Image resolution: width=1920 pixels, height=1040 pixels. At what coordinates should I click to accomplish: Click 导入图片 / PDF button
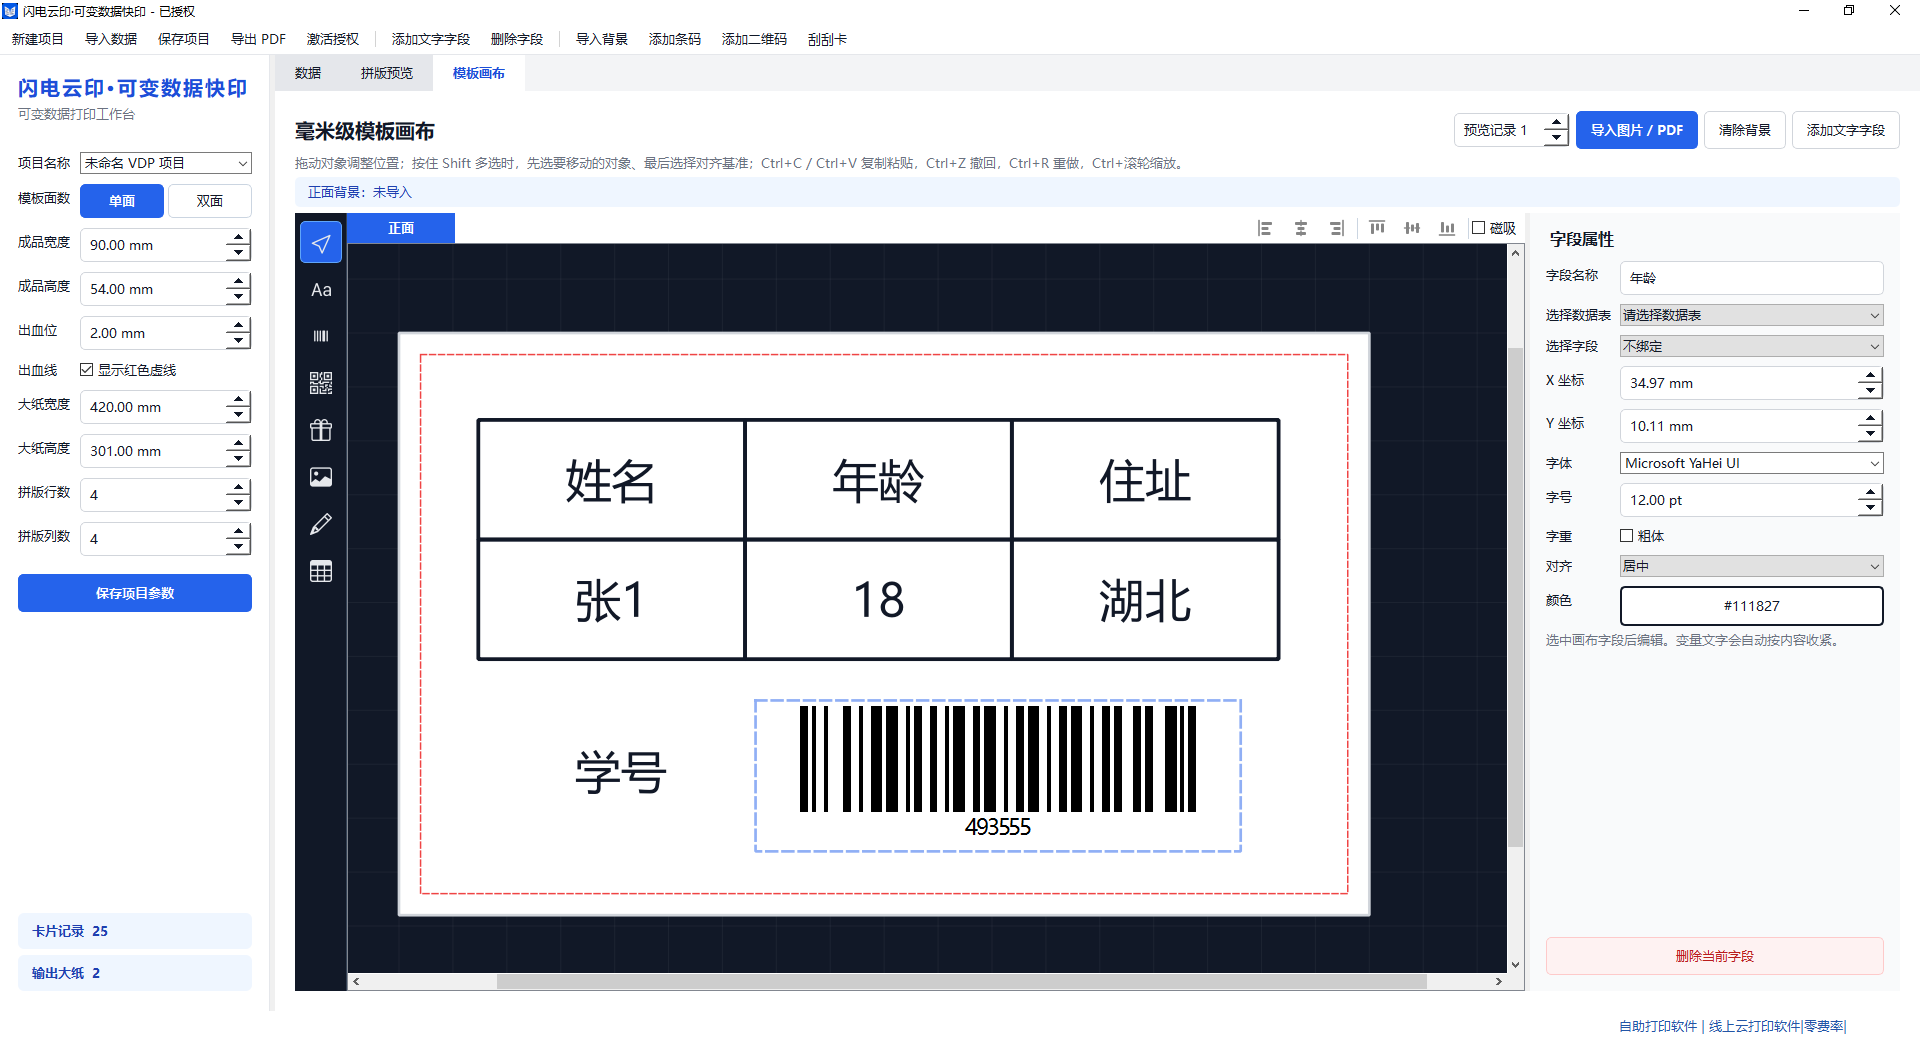1637,130
